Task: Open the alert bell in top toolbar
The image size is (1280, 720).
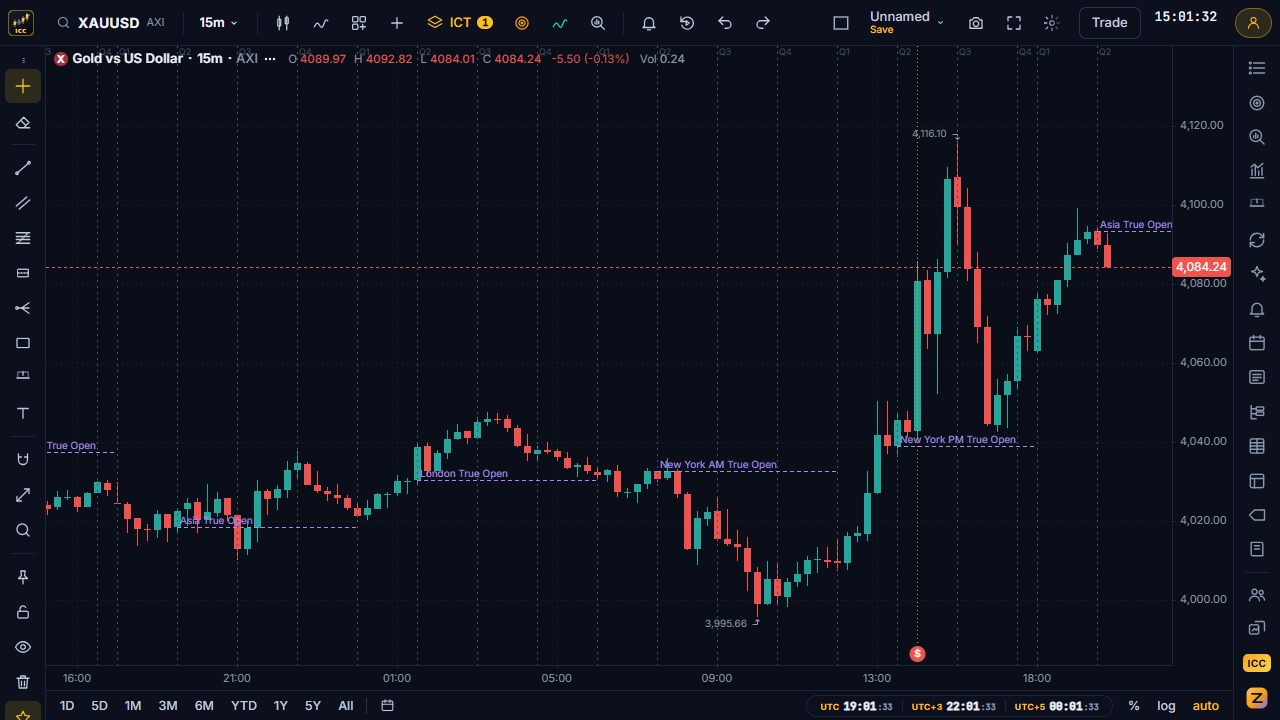Action: 648,22
